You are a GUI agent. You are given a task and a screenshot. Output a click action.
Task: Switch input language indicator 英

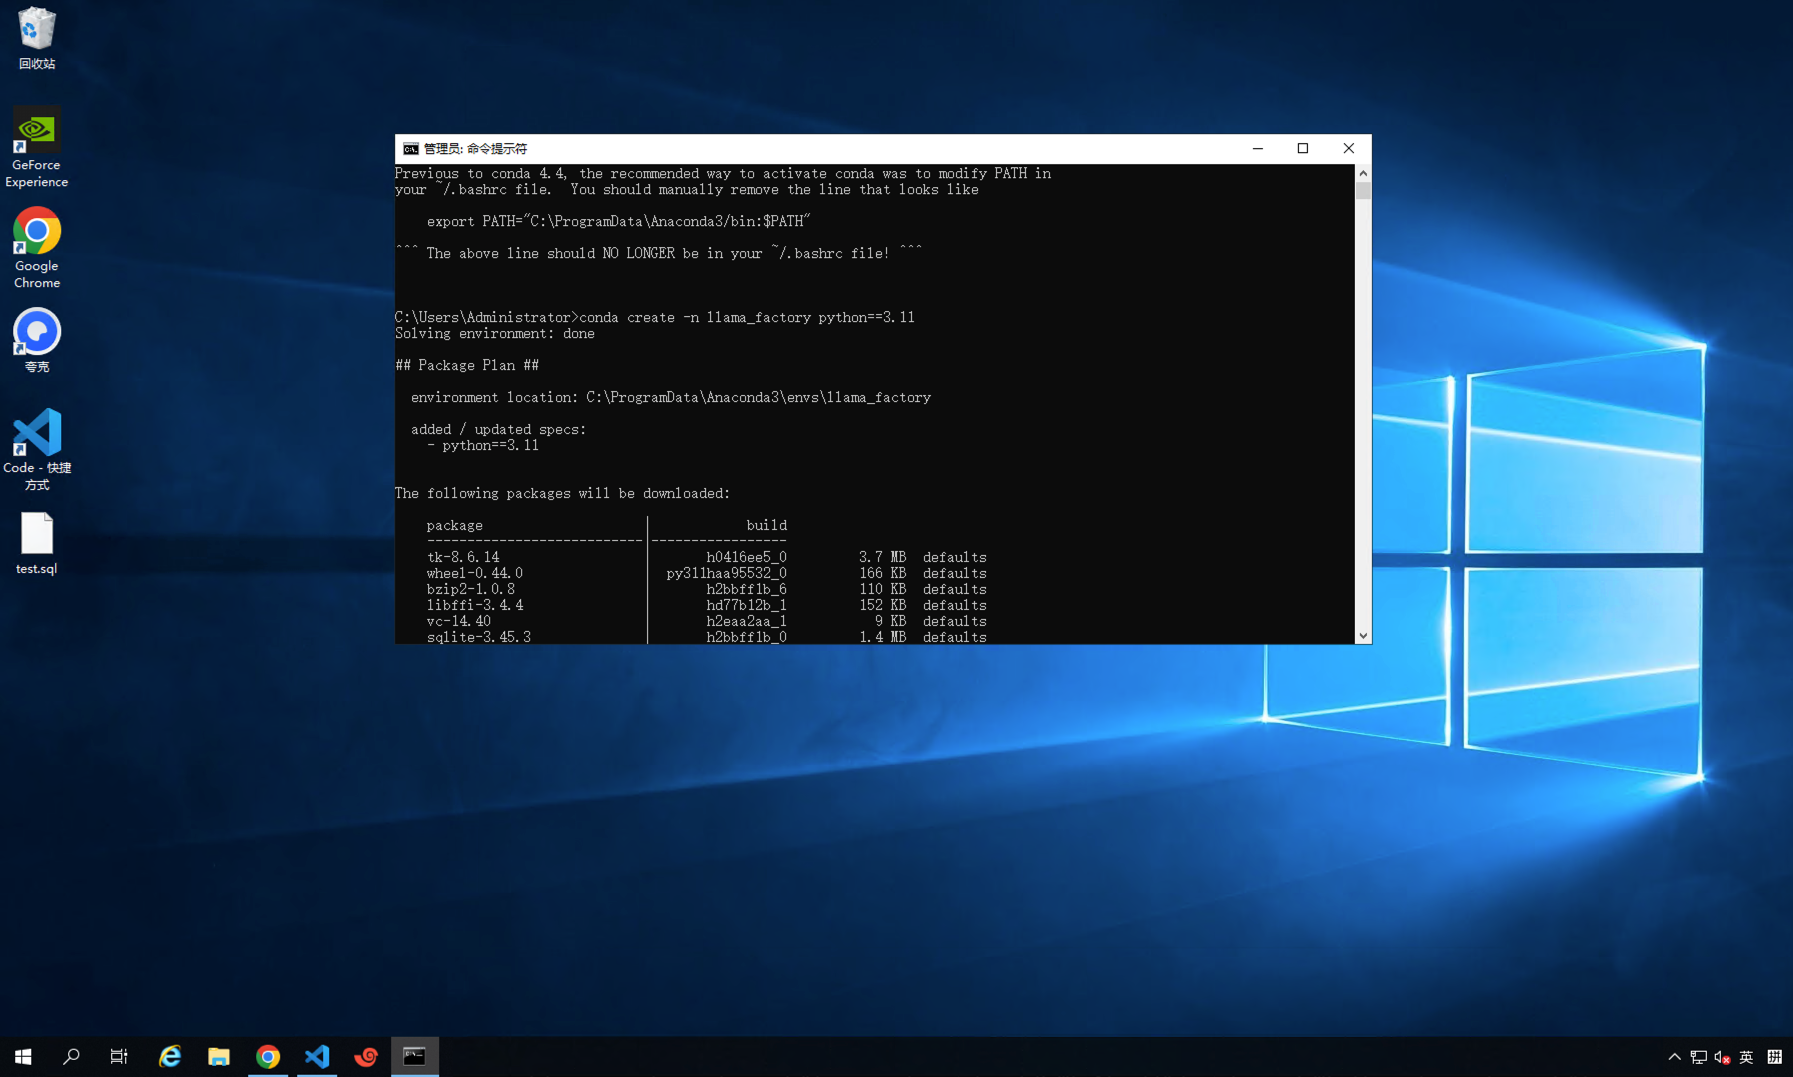point(1746,1057)
